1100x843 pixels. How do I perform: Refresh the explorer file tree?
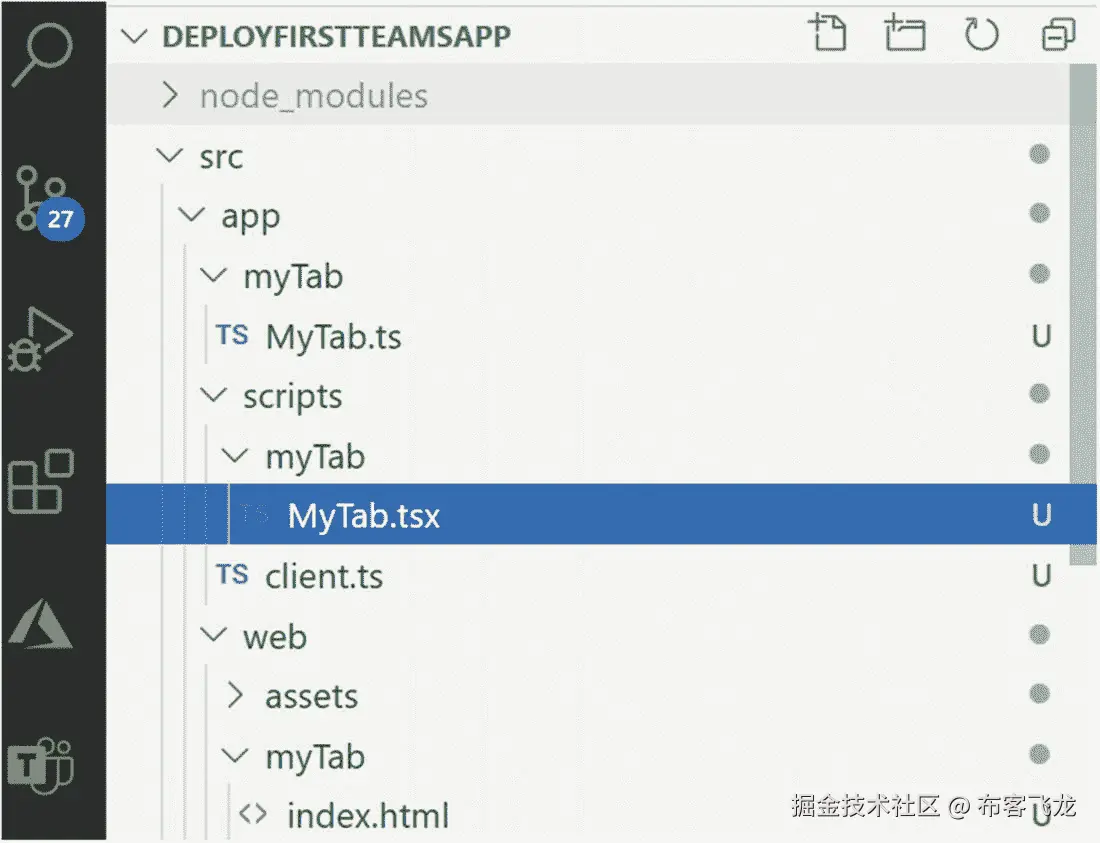pos(981,36)
